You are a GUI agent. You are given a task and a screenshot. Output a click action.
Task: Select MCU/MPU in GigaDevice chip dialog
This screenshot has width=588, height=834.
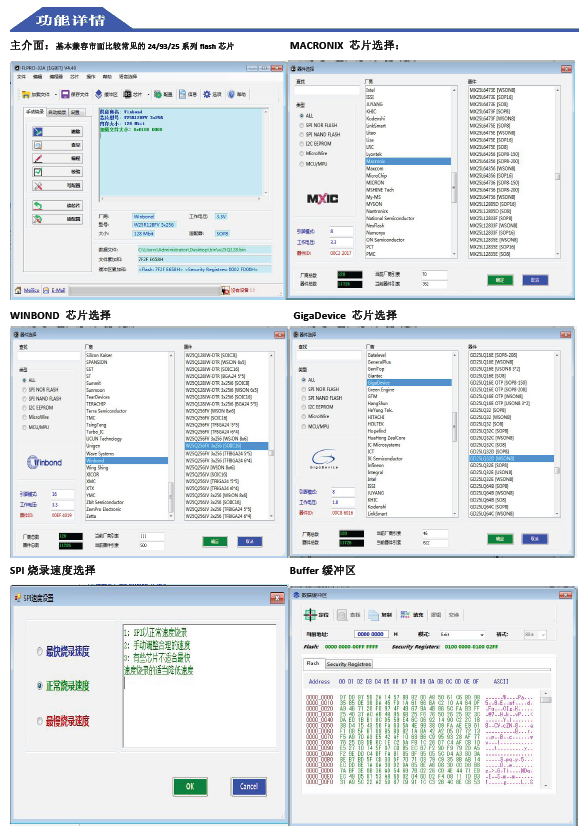click(x=316, y=427)
